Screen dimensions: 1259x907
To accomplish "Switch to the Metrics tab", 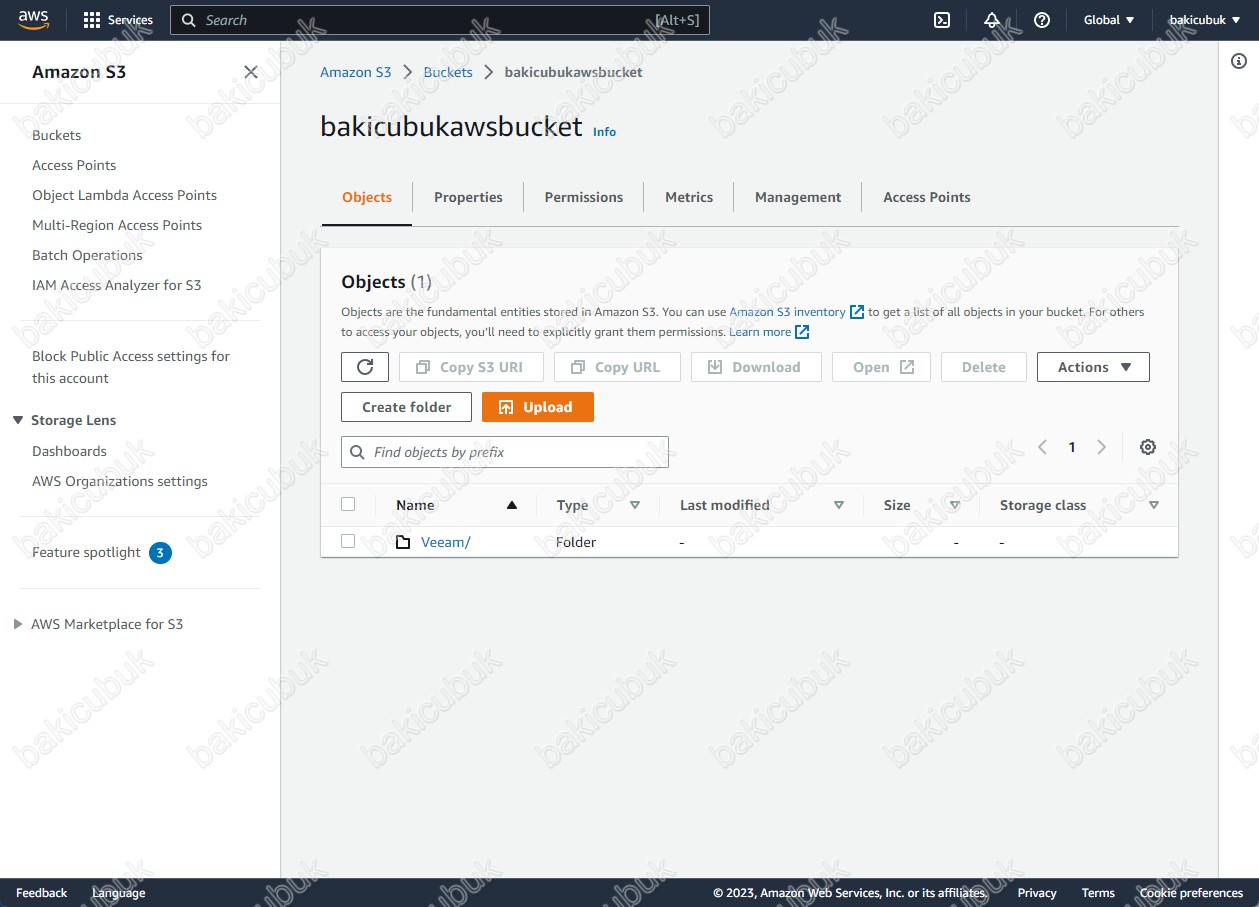I will point(689,197).
